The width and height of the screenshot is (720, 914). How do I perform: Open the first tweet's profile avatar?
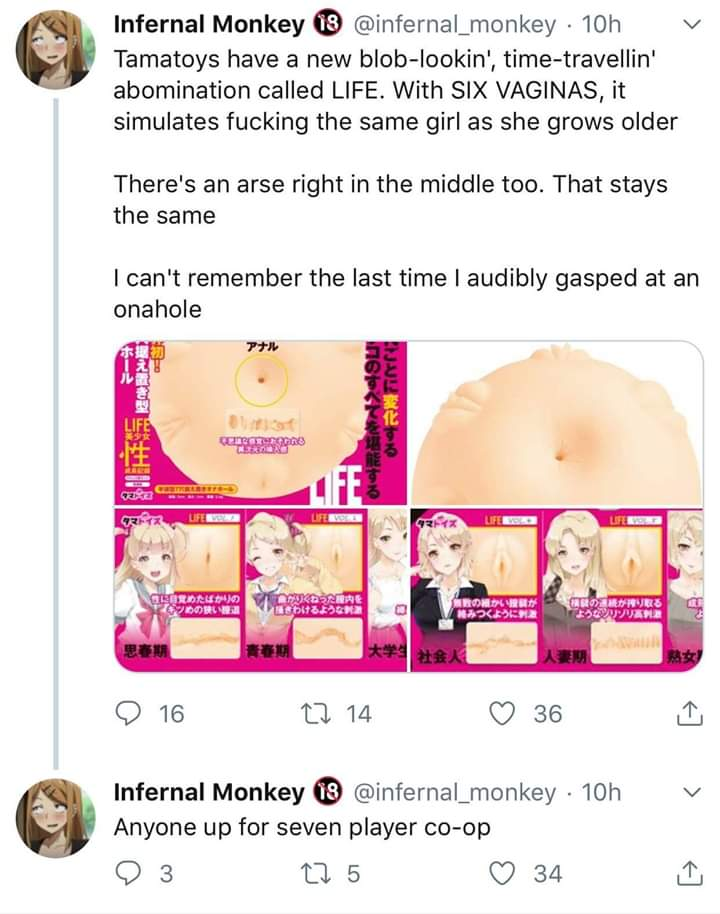pyautogui.click(x=54, y=50)
